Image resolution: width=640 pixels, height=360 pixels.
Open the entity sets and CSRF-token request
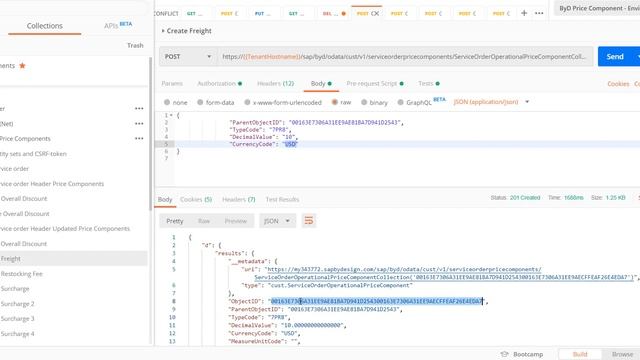[33, 154]
